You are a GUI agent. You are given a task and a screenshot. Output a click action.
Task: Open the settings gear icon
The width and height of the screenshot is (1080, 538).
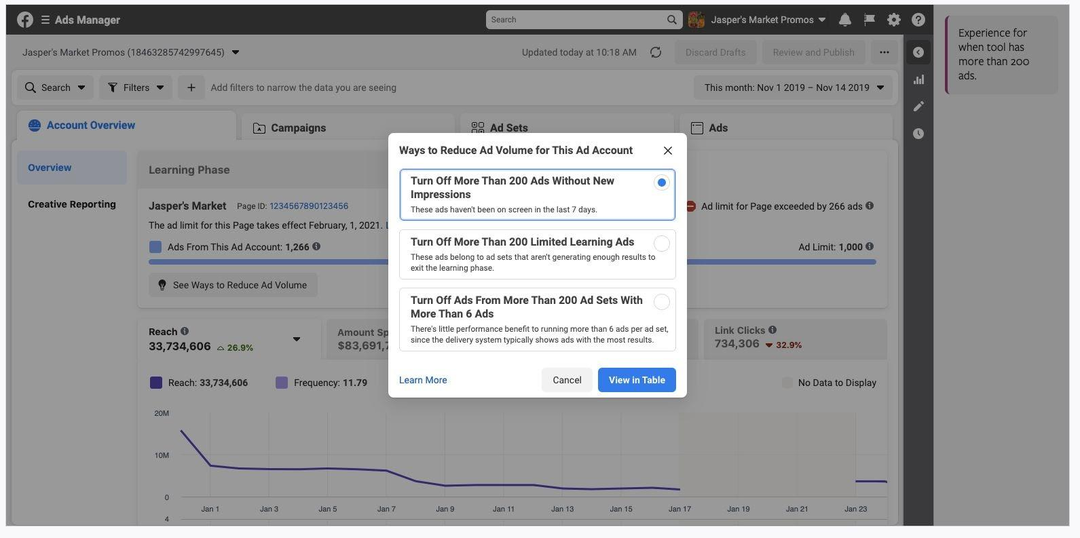coord(894,20)
